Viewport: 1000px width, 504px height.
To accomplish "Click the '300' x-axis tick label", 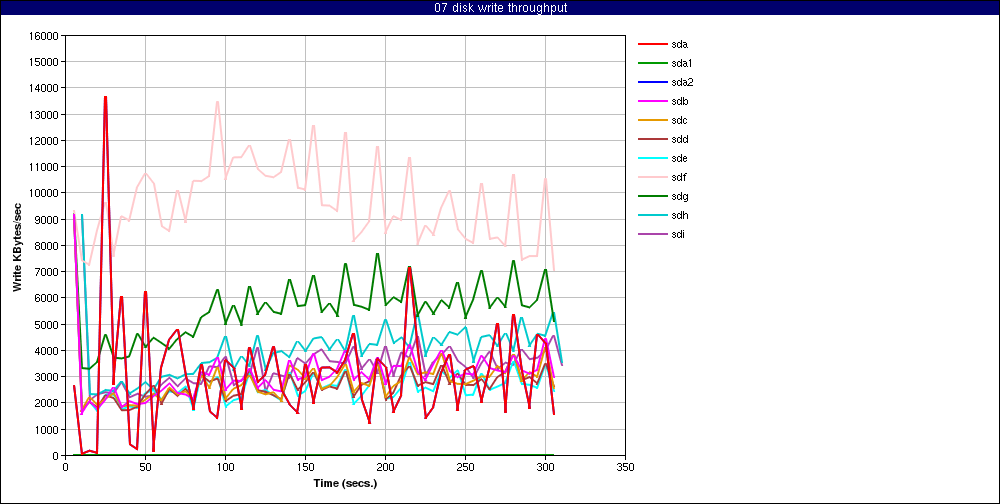I will [545, 466].
